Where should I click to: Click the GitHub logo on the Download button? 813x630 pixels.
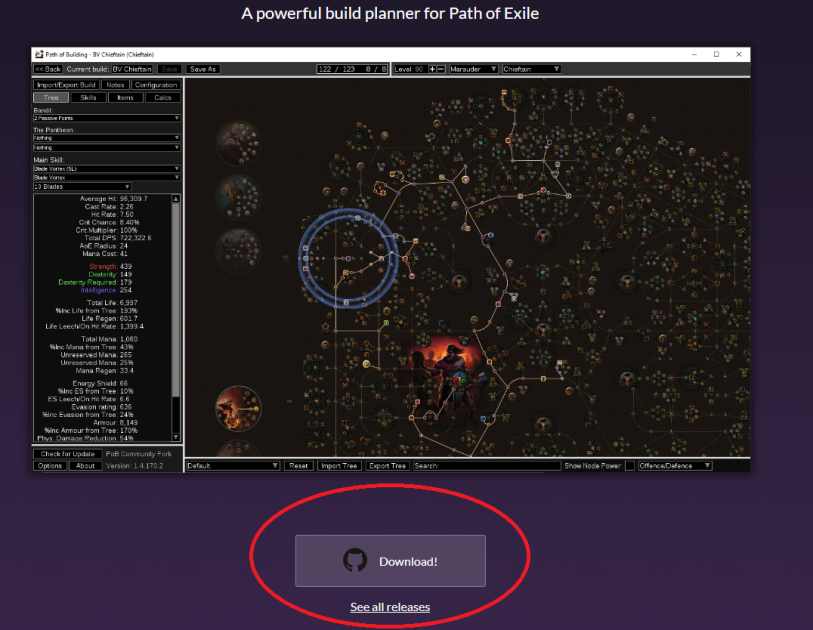coord(355,561)
